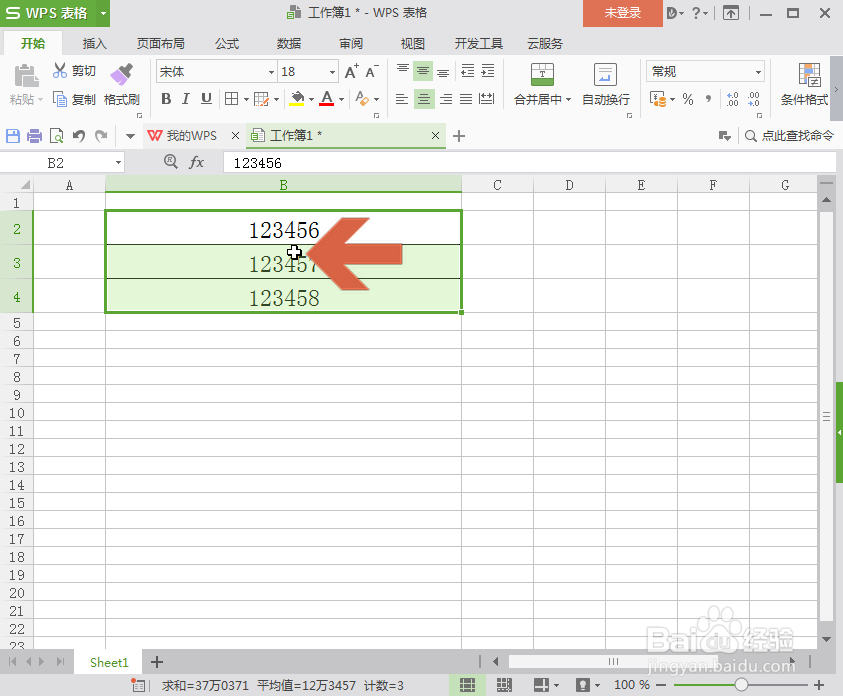Apply comma thousands separator style
Image resolution: width=843 pixels, height=696 pixels.
click(x=708, y=99)
